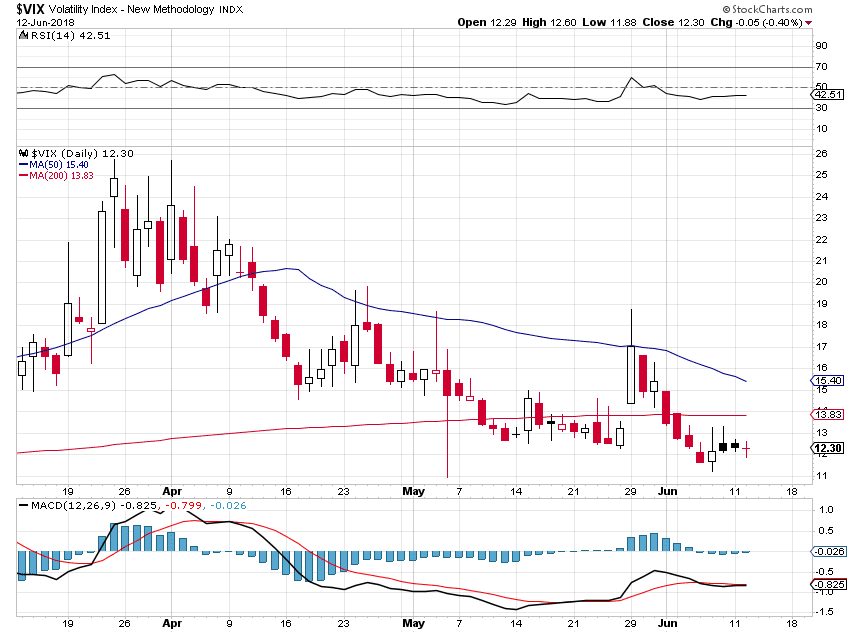Click the -0.026 MACD histogram axis tag
Screen dimensions: 850x633
pyautogui.click(x=828, y=552)
